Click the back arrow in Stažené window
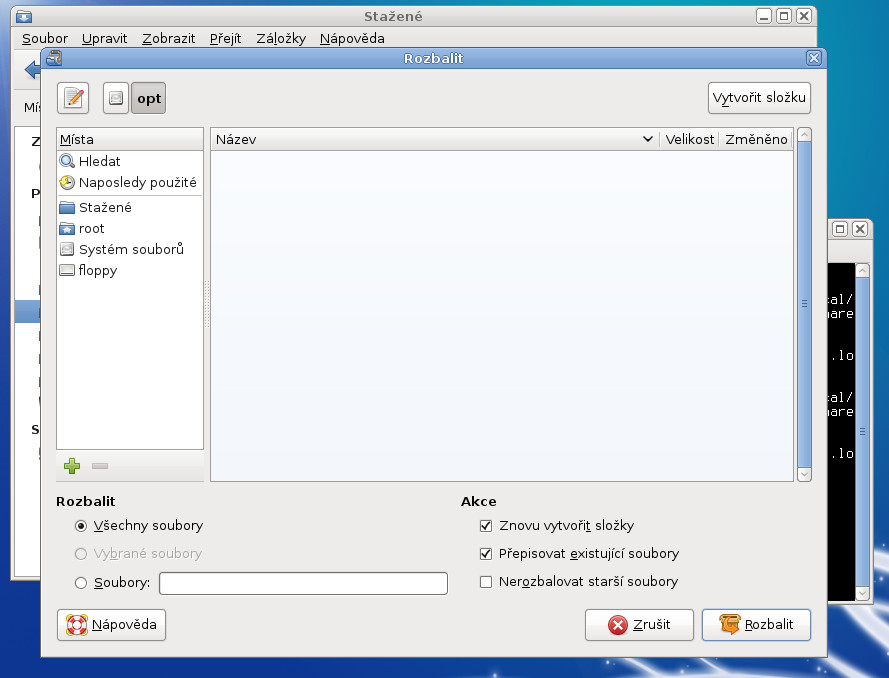This screenshot has width=889, height=678. [x=32, y=70]
